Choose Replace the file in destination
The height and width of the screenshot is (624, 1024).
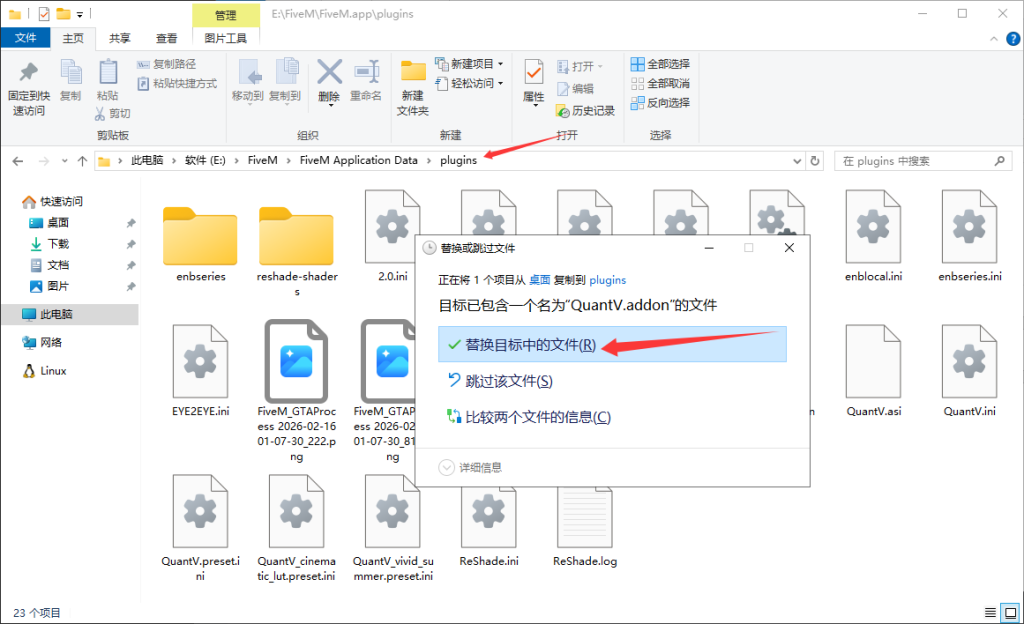[x=530, y=345]
